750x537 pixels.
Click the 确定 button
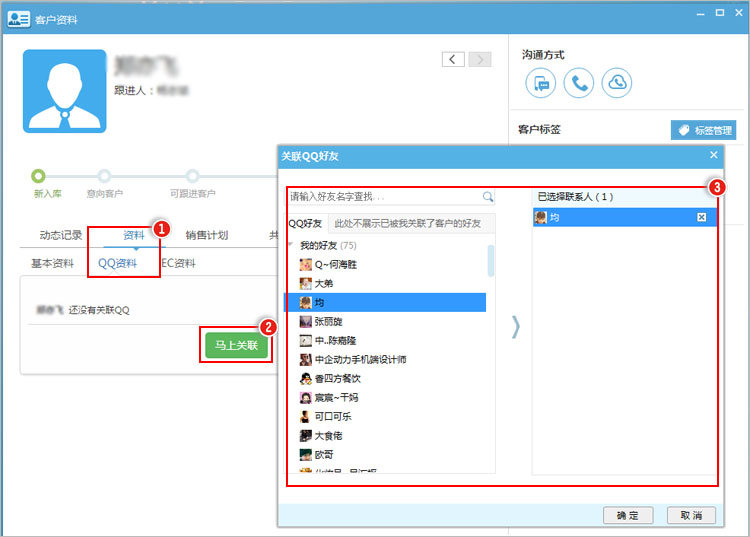click(x=628, y=515)
